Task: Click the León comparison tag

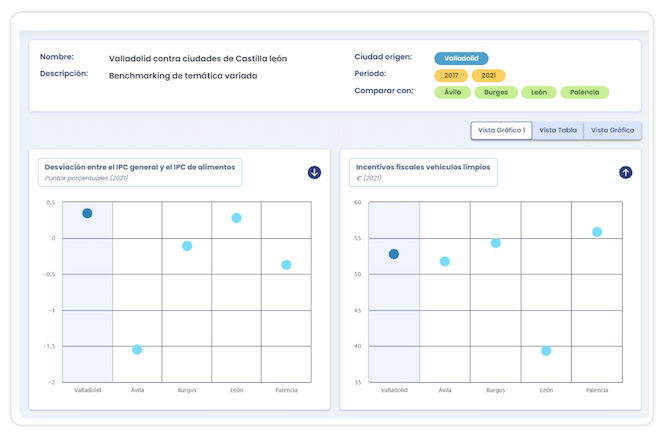Action: coord(539,92)
